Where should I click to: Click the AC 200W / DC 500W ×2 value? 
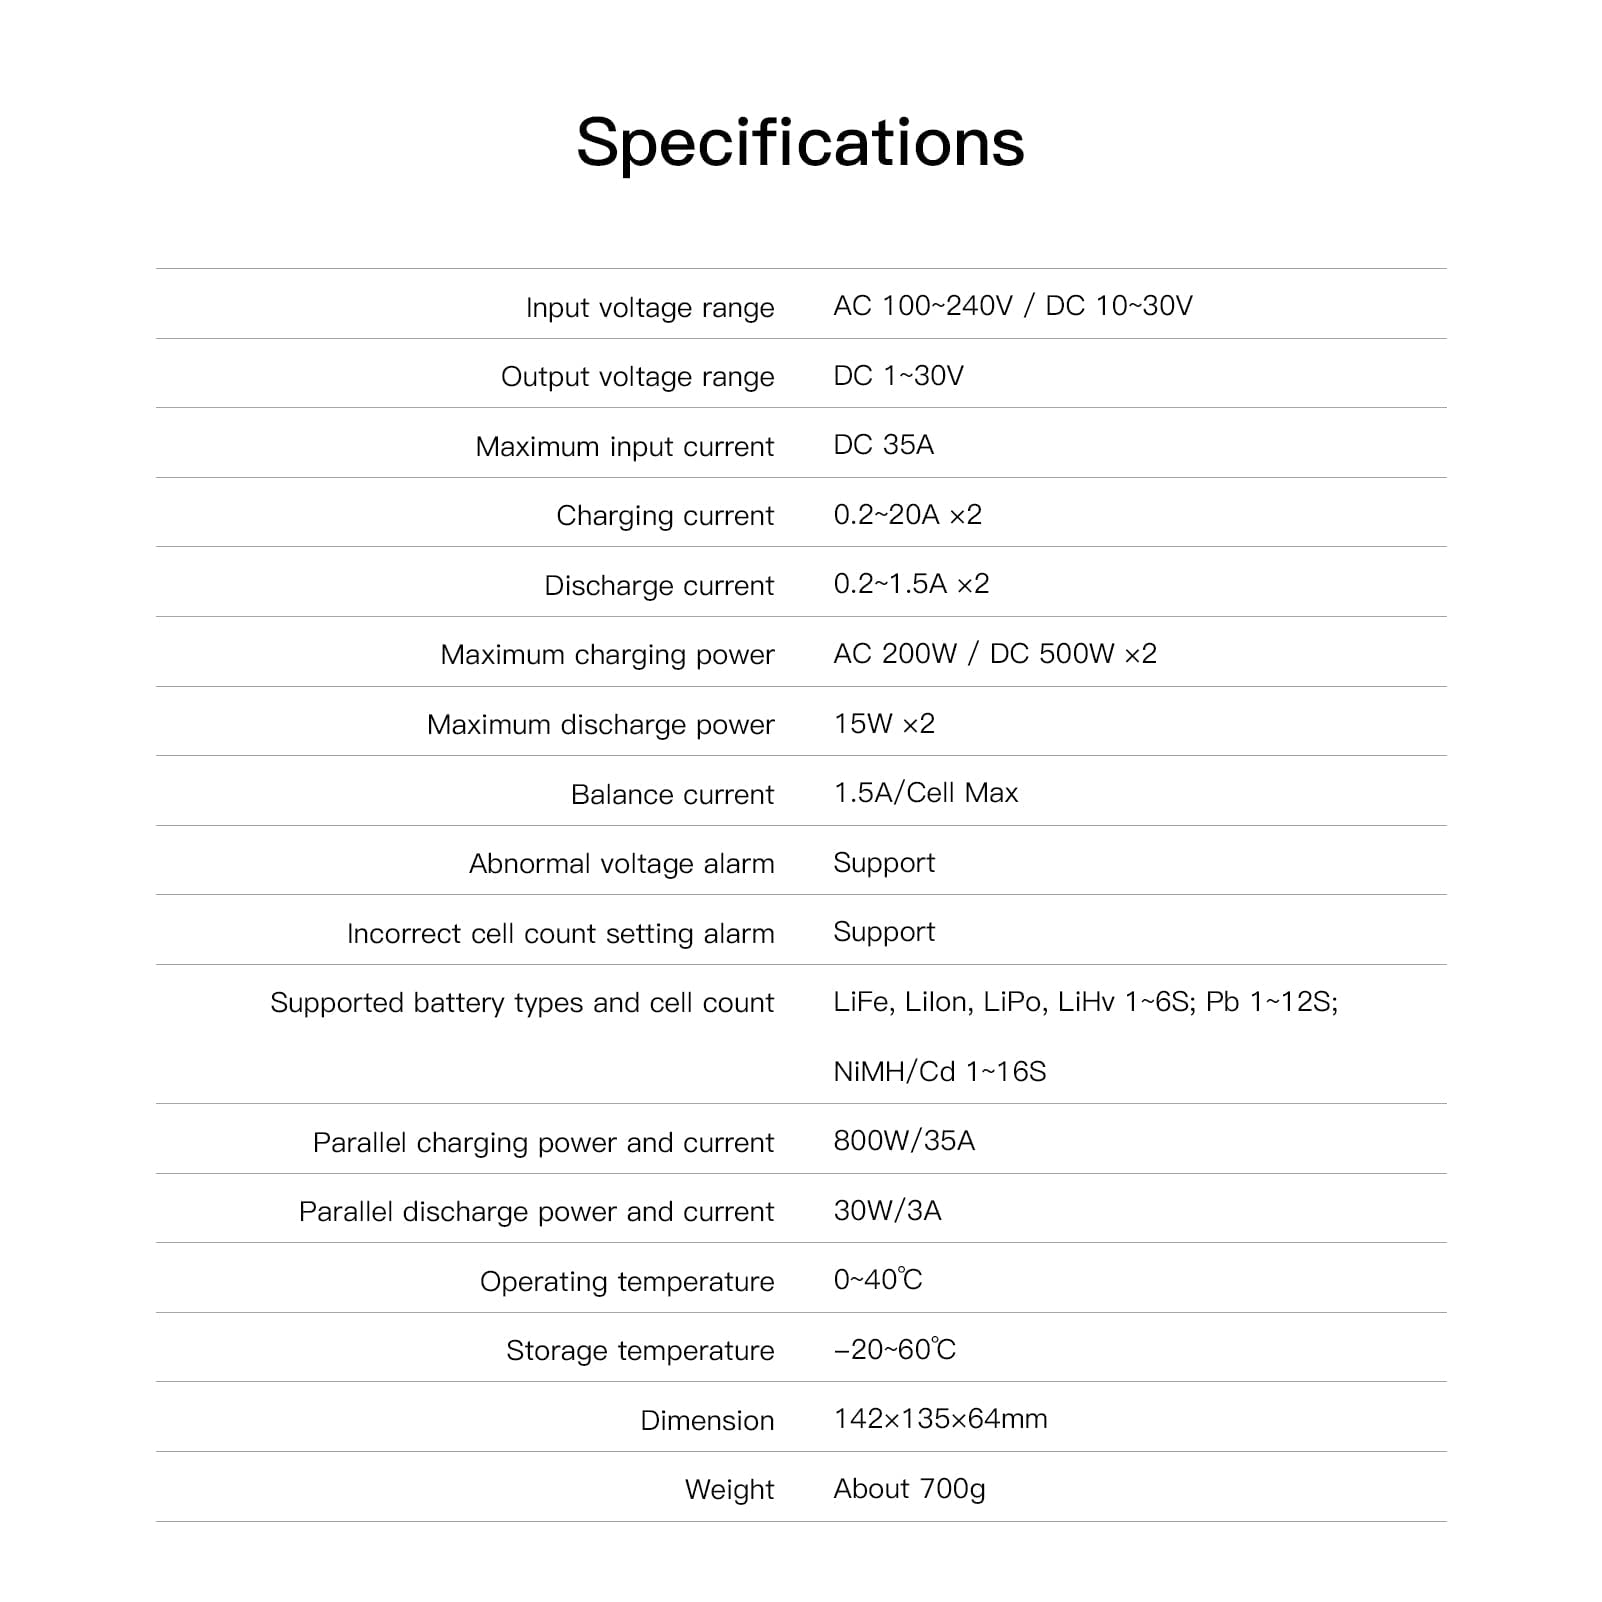[994, 653]
